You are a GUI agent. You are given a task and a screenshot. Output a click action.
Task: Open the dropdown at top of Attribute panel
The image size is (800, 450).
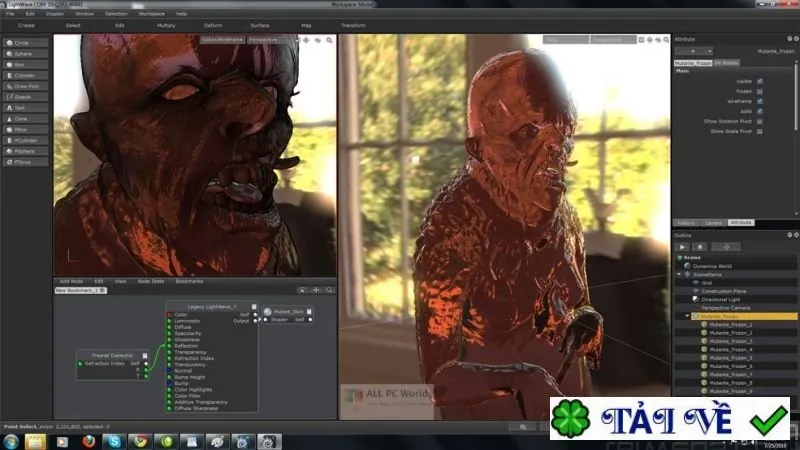(x=693, y=51)
